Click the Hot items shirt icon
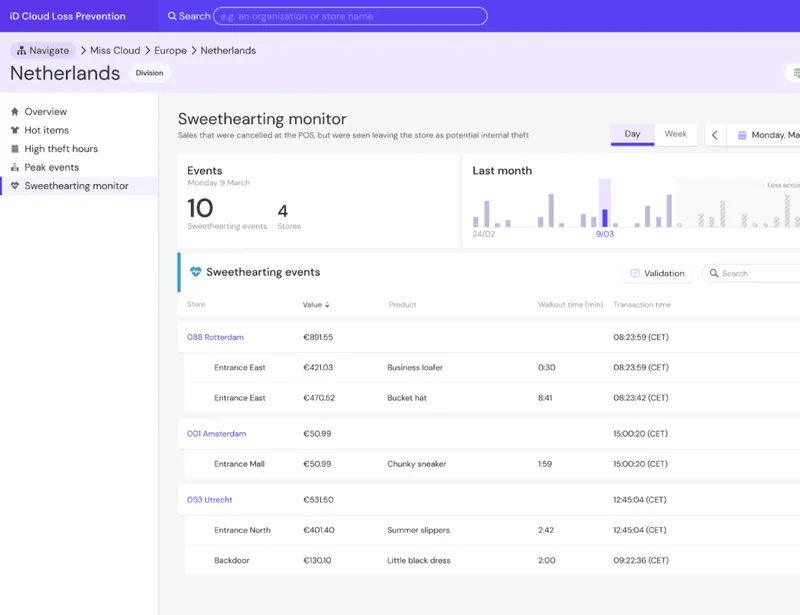 (x=15, y=130)
